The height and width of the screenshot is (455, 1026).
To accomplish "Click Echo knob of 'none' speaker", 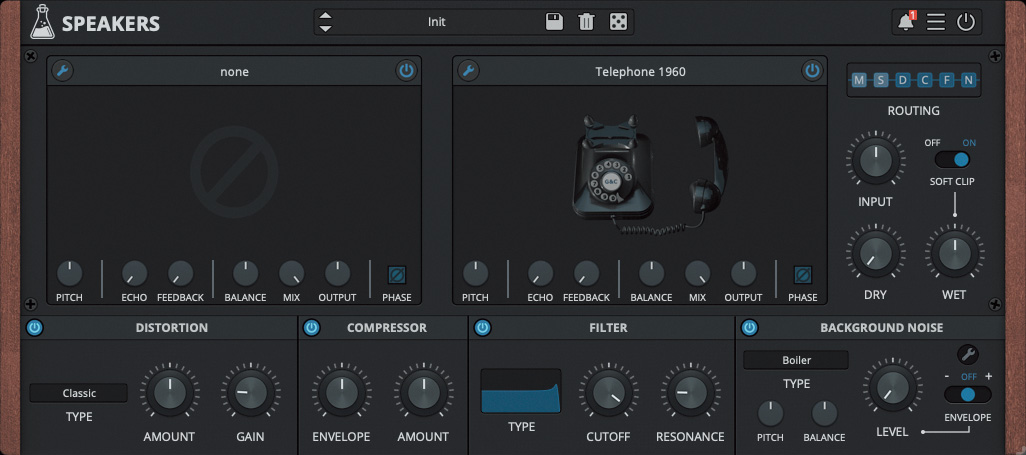I will pos(134,274).
